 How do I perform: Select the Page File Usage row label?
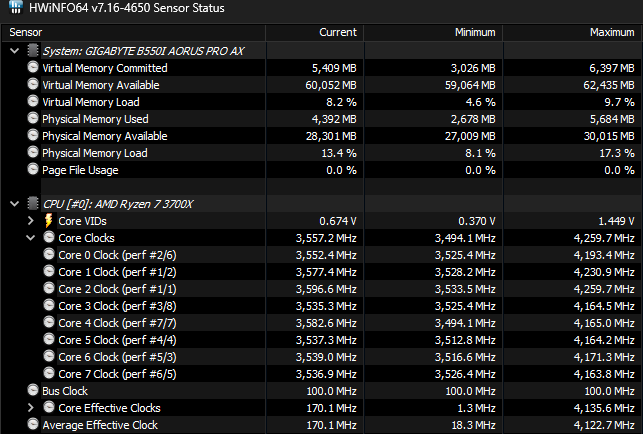pyautogui.click(x=80, y=170)
